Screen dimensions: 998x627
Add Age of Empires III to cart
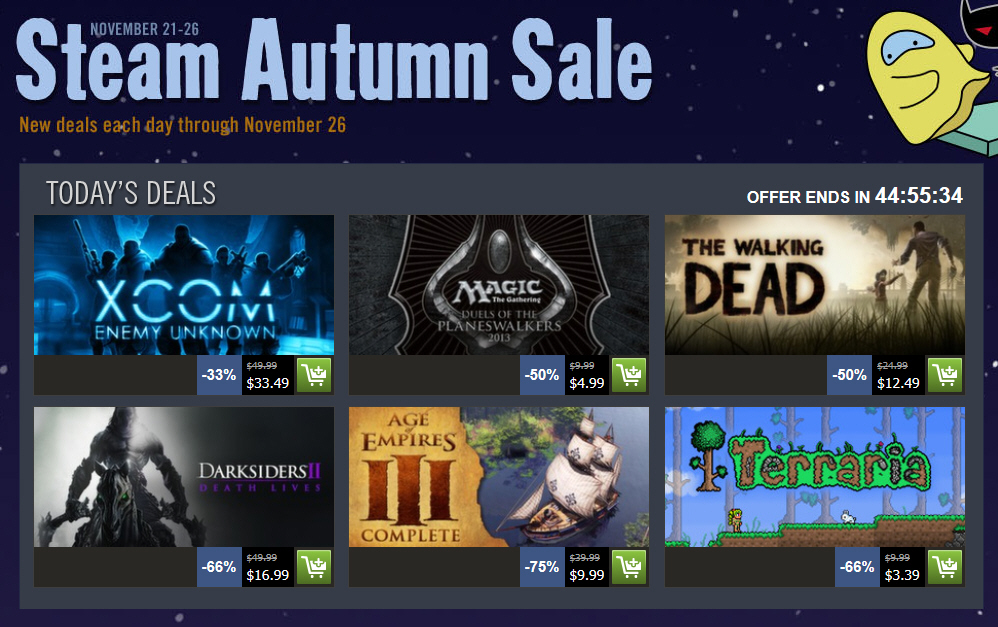coord(629,567)
